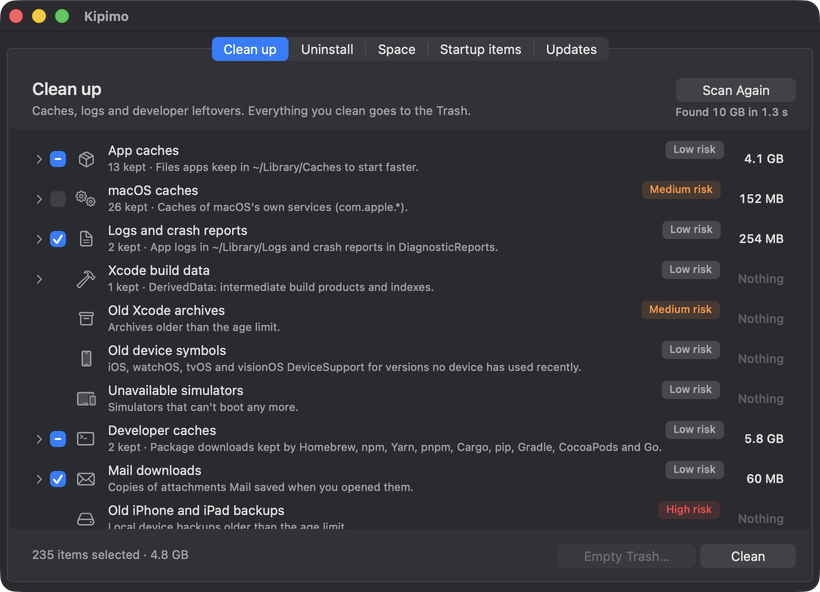
Task: Click the Clean button
Action: (748, 556)
